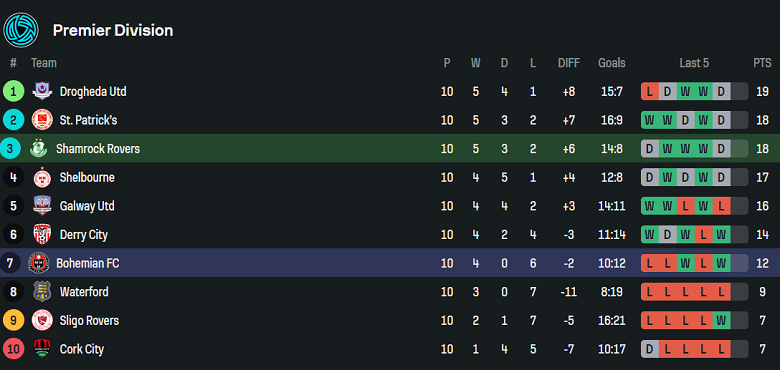Click the DIFF column header
Screen dimensions: 780x370
[x=569, y=63]
